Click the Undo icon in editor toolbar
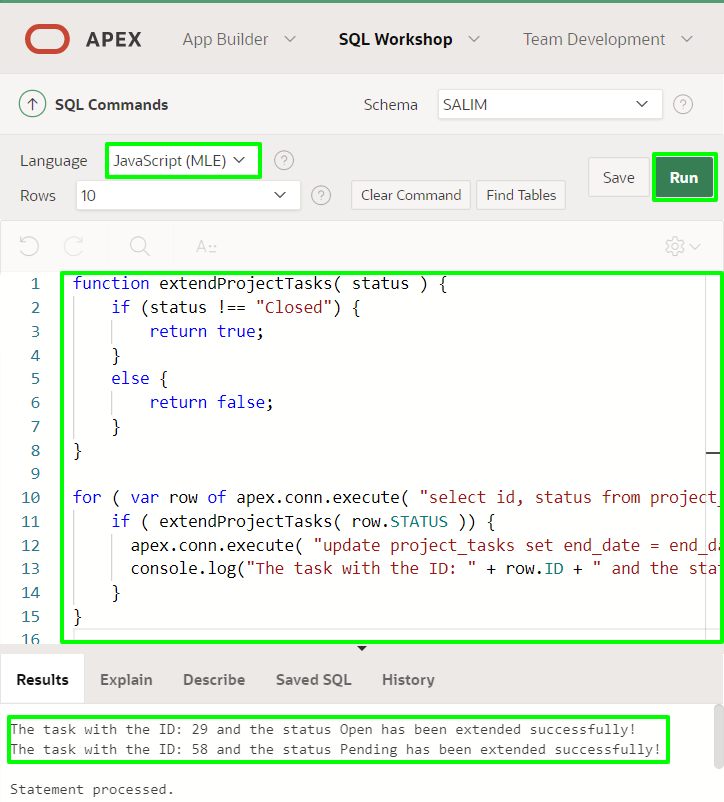The image size is (724, 802). 29,246
